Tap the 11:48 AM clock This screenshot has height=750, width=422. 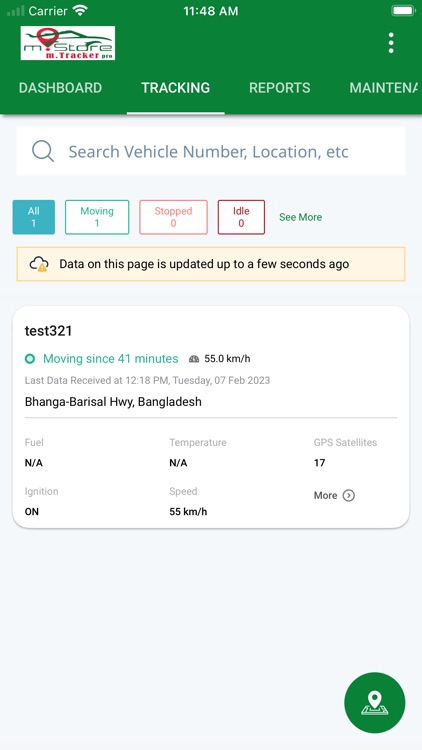tap(211, 11)
